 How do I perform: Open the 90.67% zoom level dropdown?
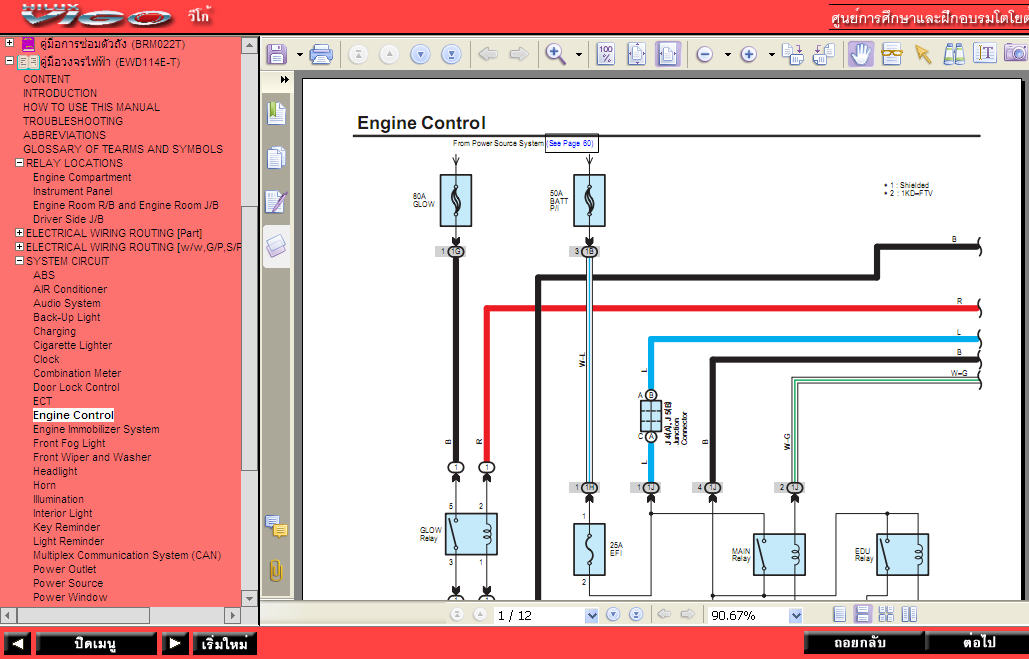click(x=795, y=615)
